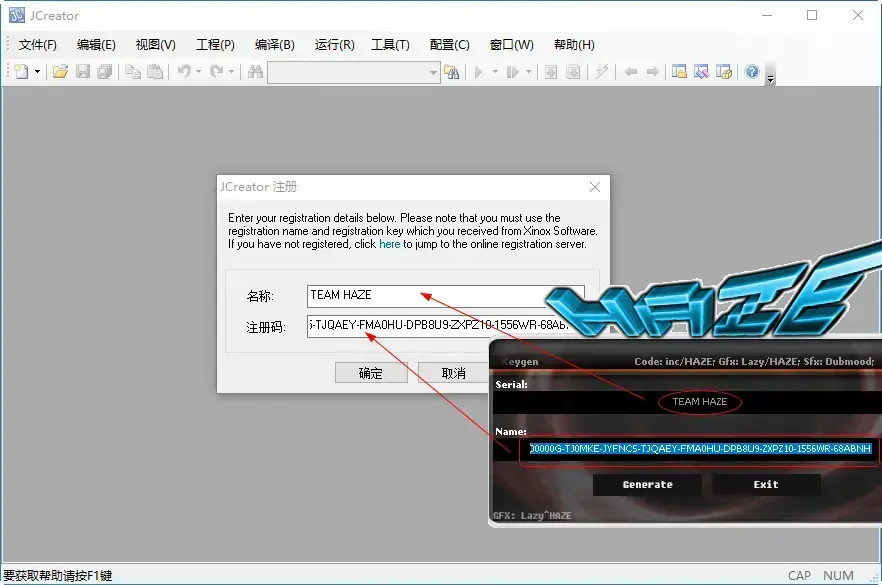The height and width of the screenshot is (585, 882).
Task: Click the Undo arrow icon
Action: pyautogui.click(x=184, y=72)
